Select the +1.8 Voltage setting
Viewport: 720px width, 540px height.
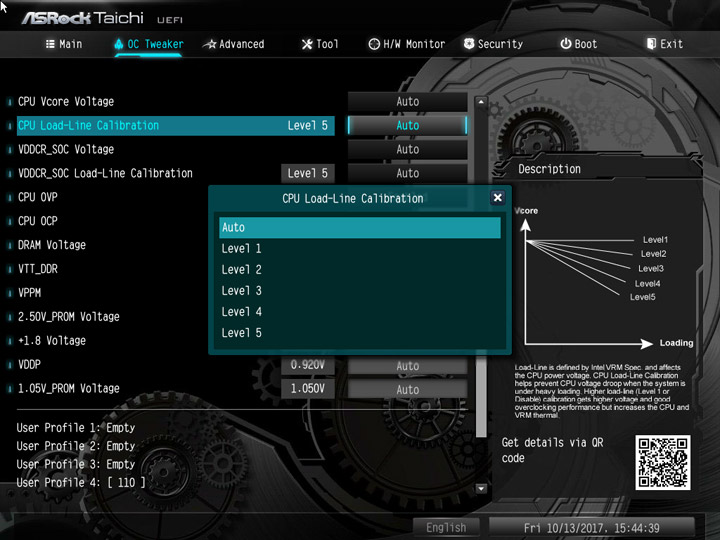(x=52, y=340)
